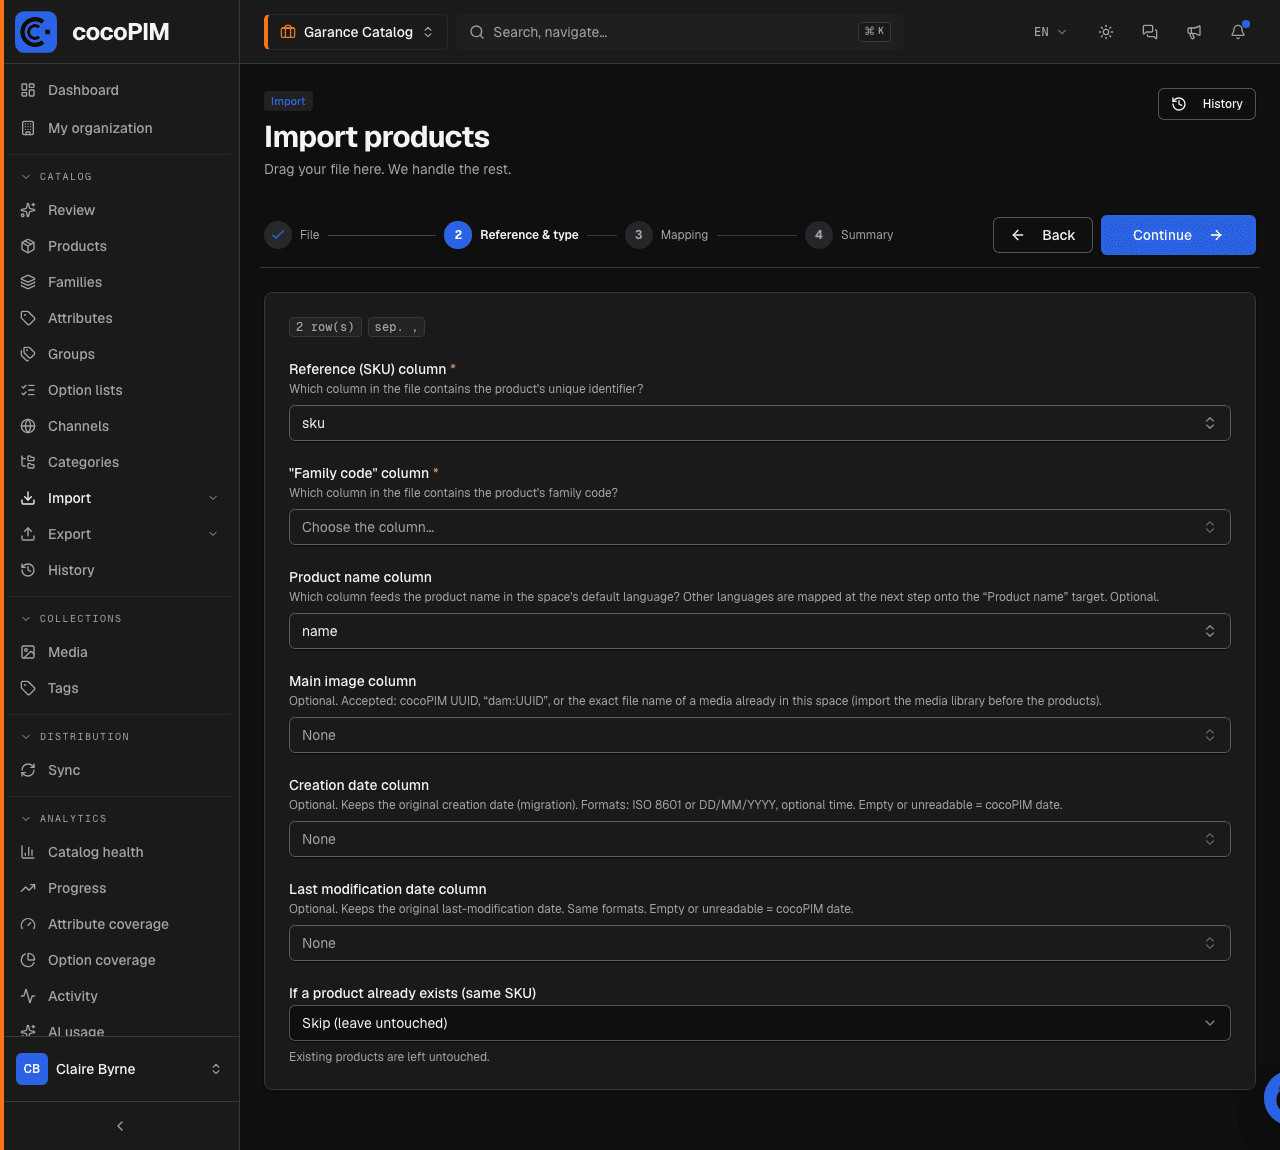Open the EN language selector

pyautogui.click(x=1050, y=32)
